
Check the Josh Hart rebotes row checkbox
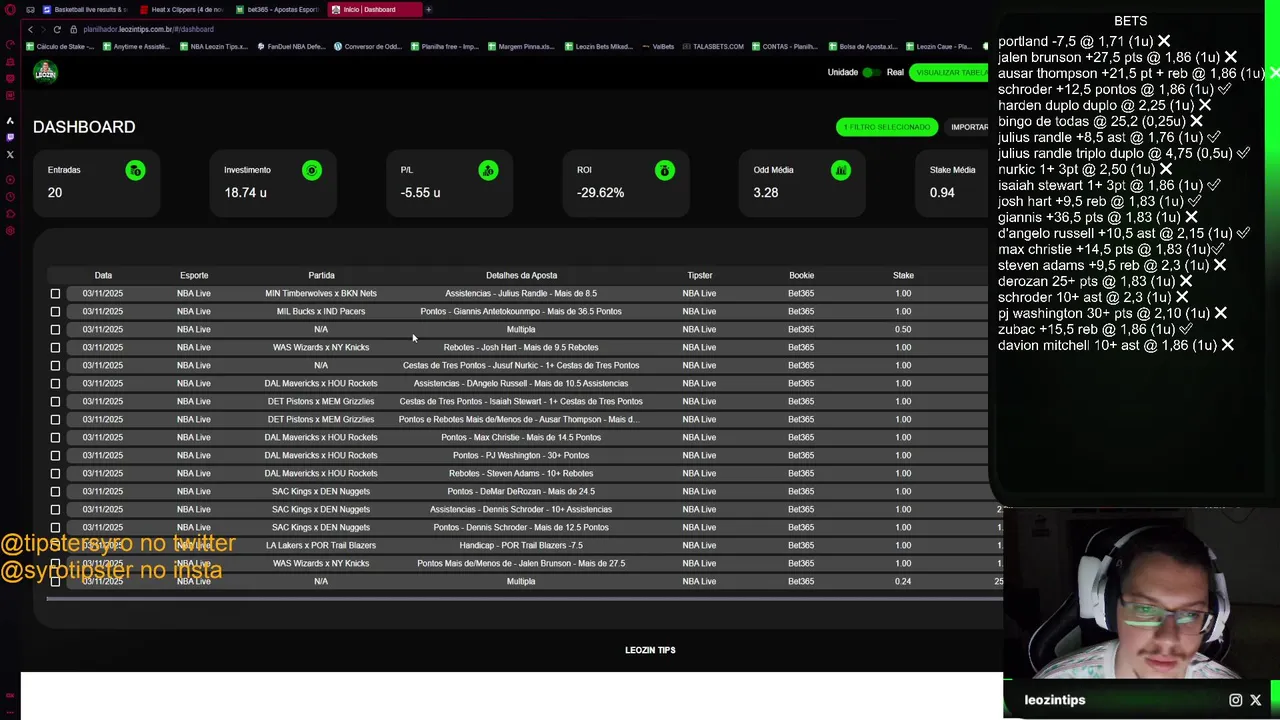tap(55, 347)
